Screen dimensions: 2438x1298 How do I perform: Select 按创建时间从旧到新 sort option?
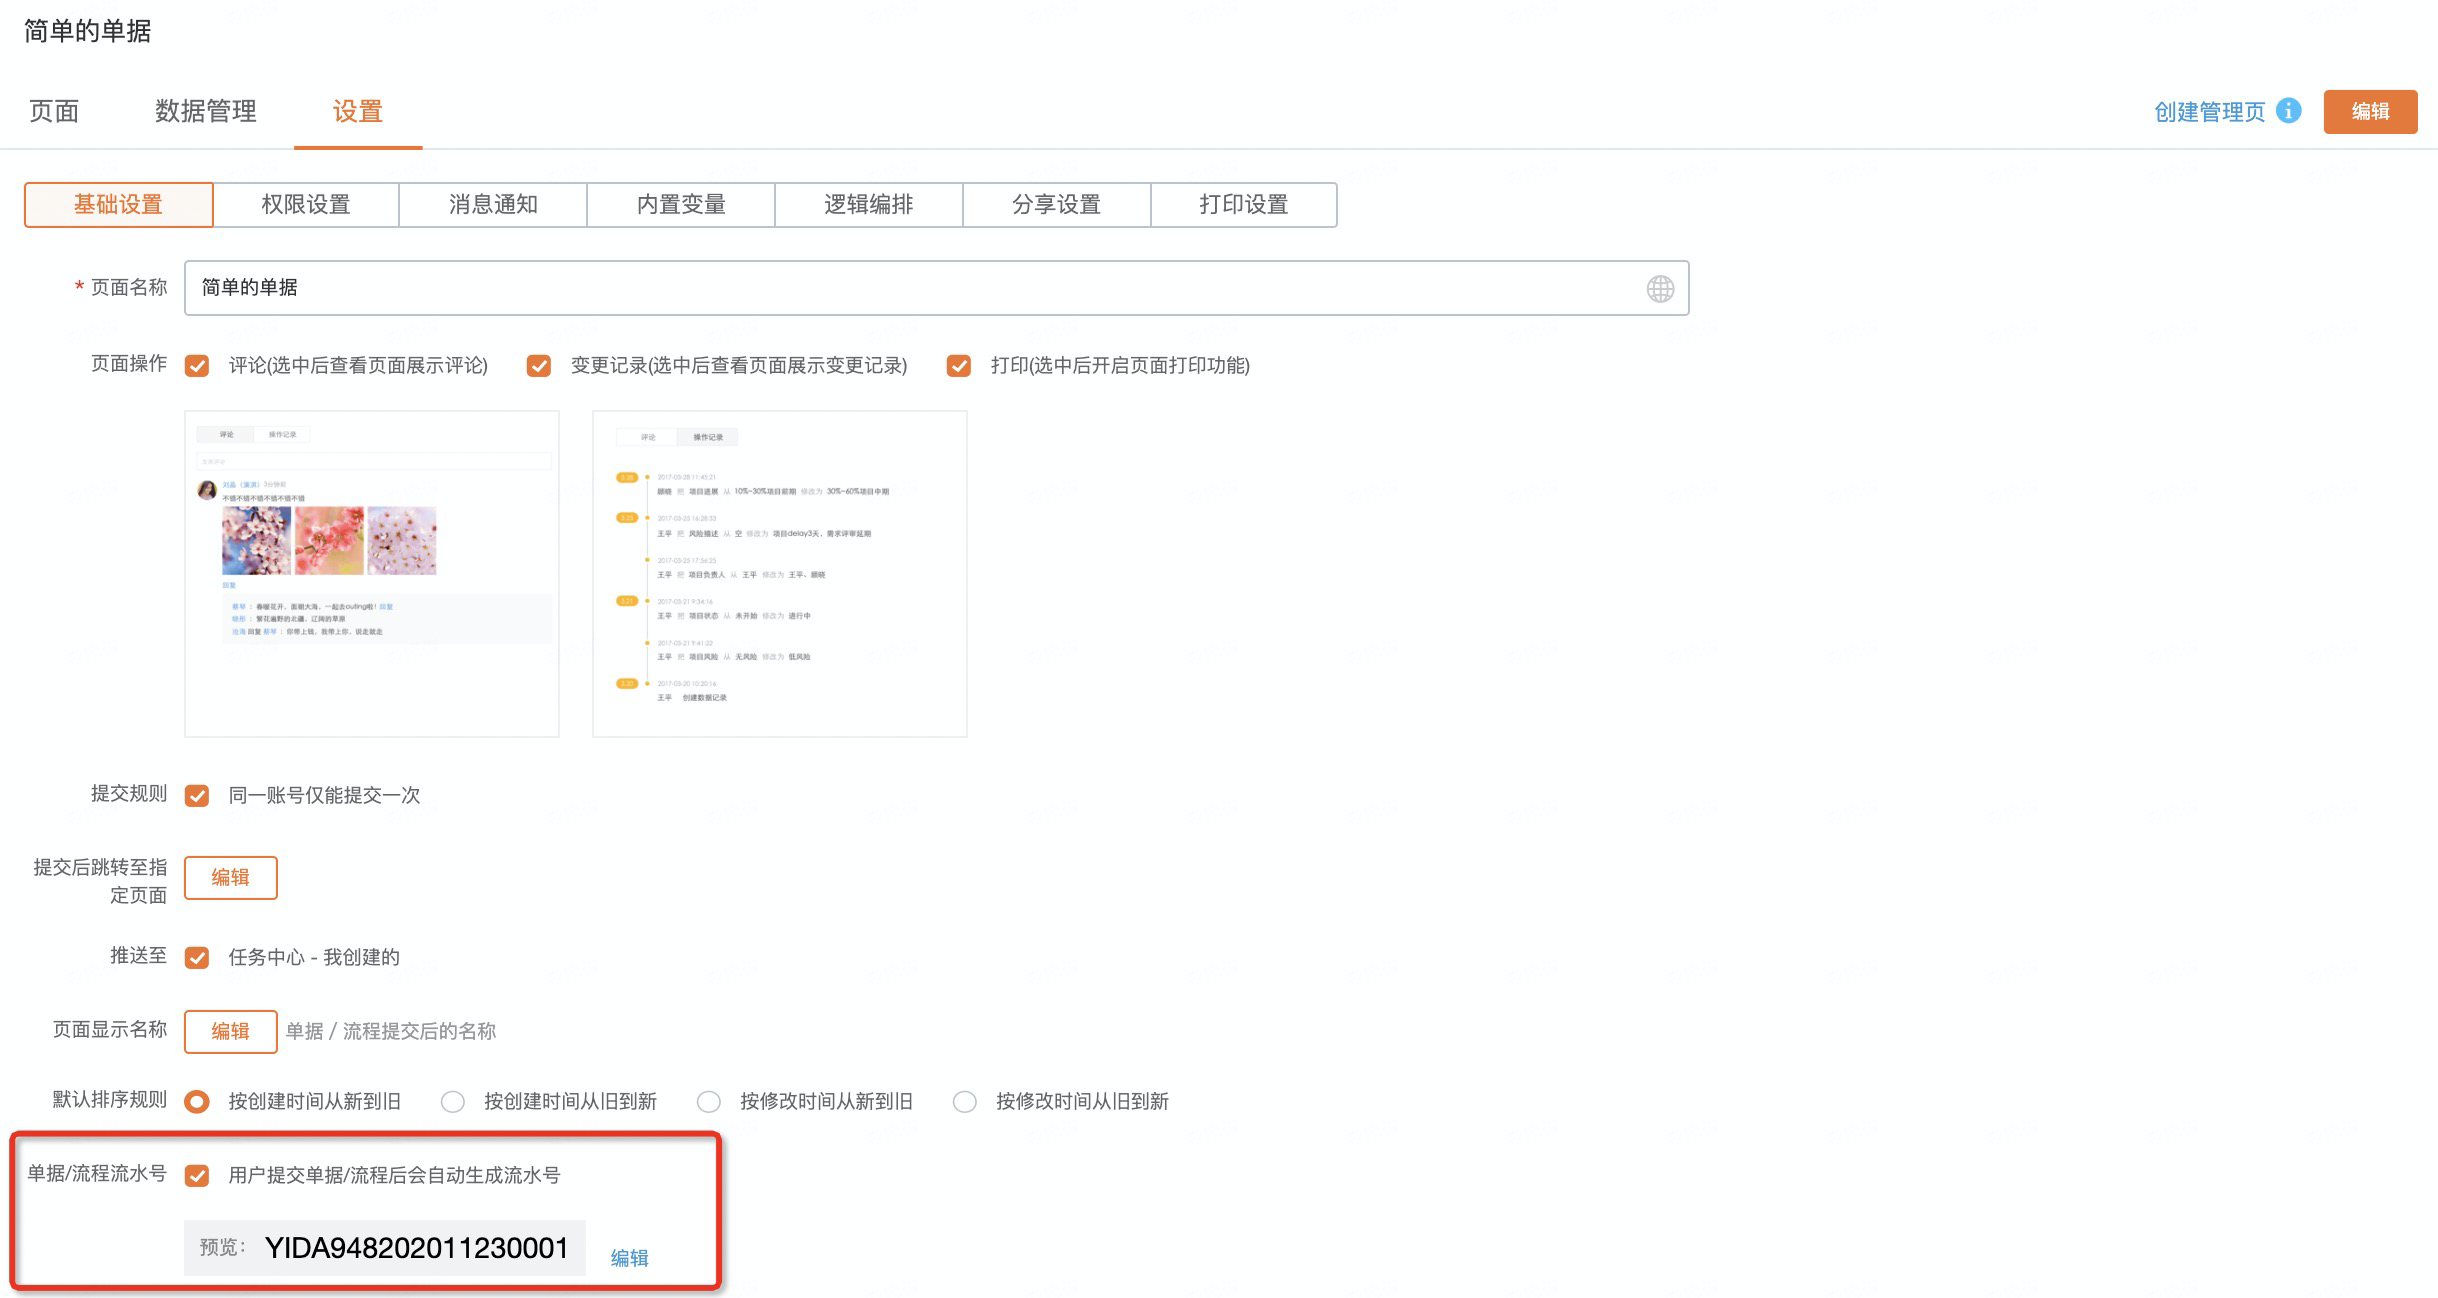point(453,1102)
